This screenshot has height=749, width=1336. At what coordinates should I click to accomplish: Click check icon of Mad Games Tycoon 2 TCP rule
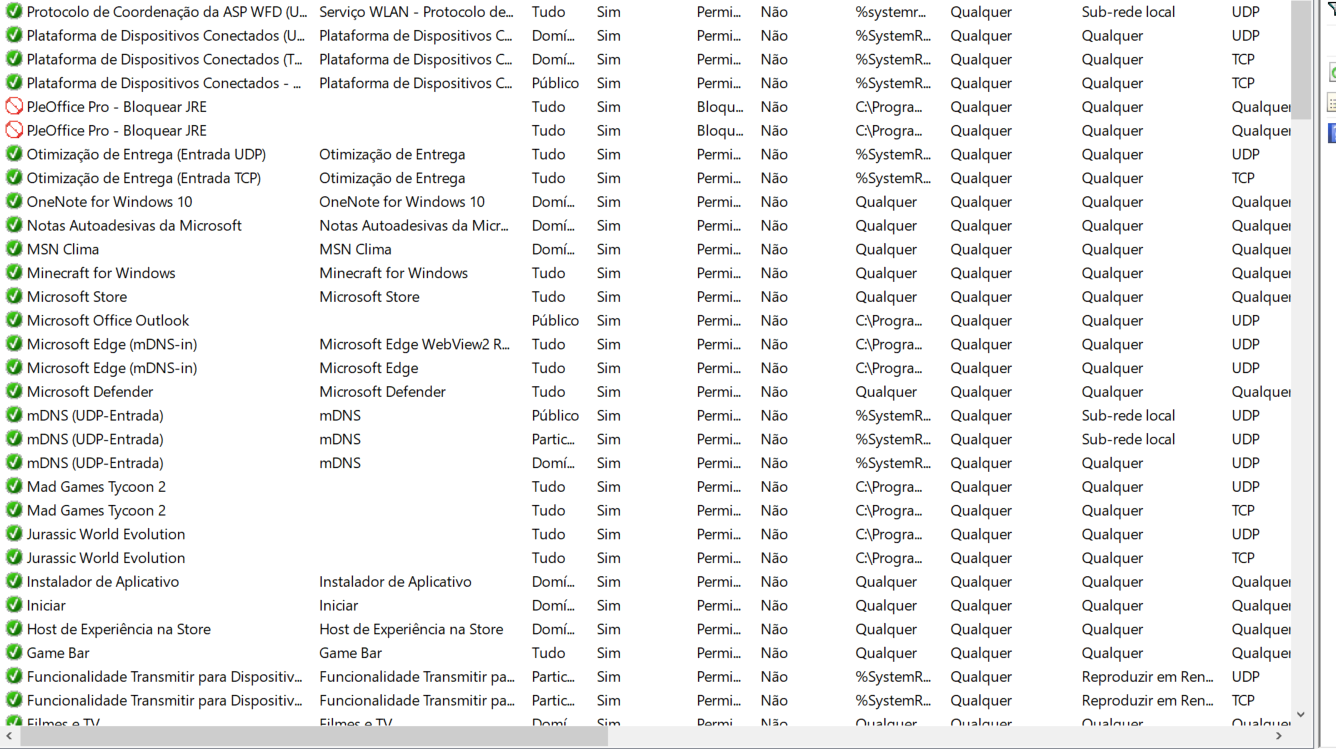coord(14,511)
